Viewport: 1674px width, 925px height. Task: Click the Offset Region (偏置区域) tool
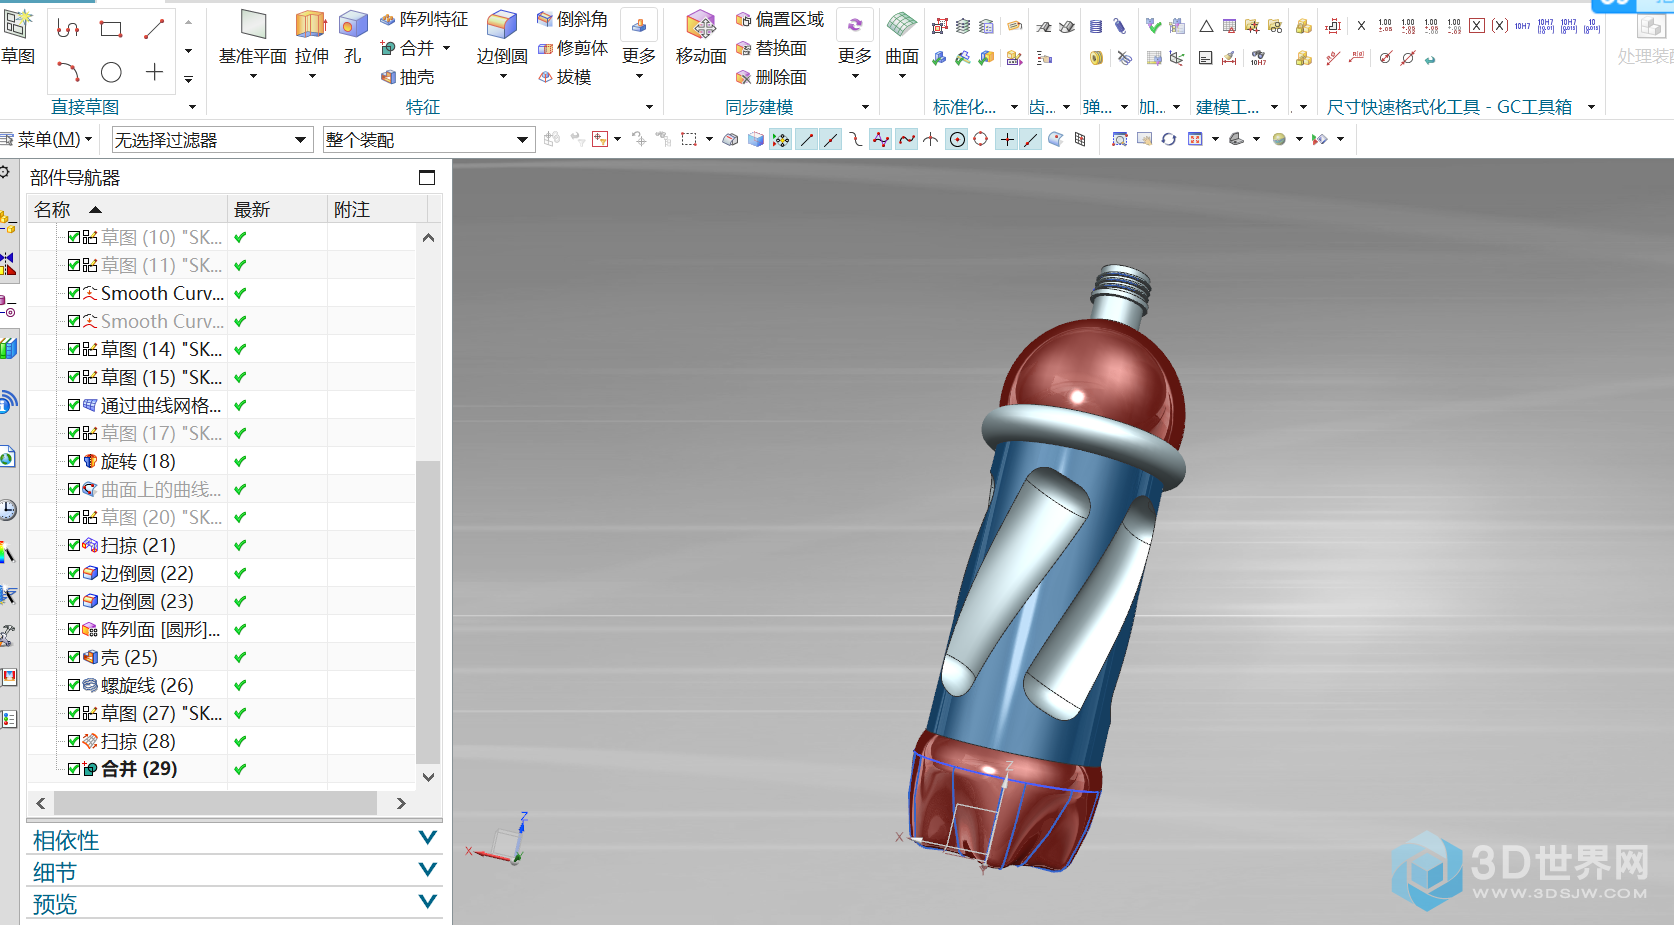(x=780, y=19)
